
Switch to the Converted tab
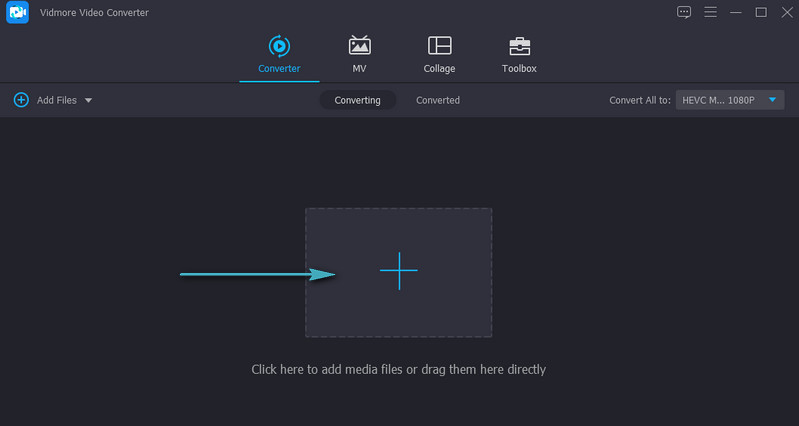[x=438, y=100]
